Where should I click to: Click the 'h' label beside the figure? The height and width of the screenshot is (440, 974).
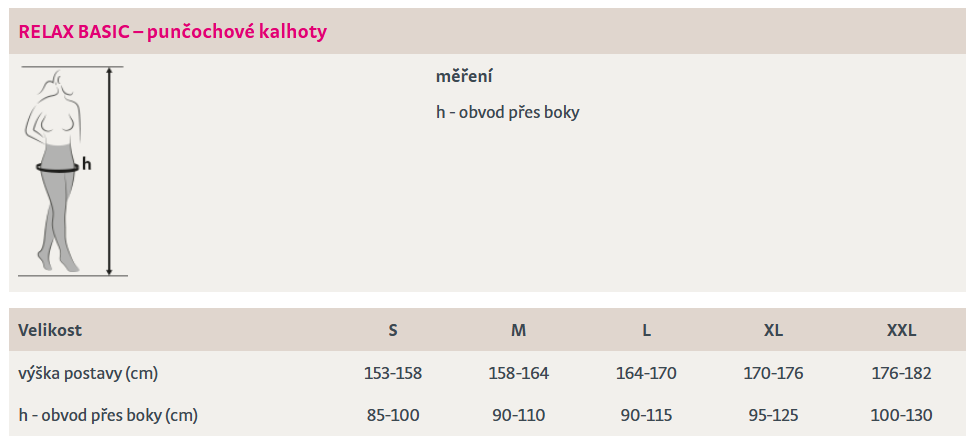(87, 164)
